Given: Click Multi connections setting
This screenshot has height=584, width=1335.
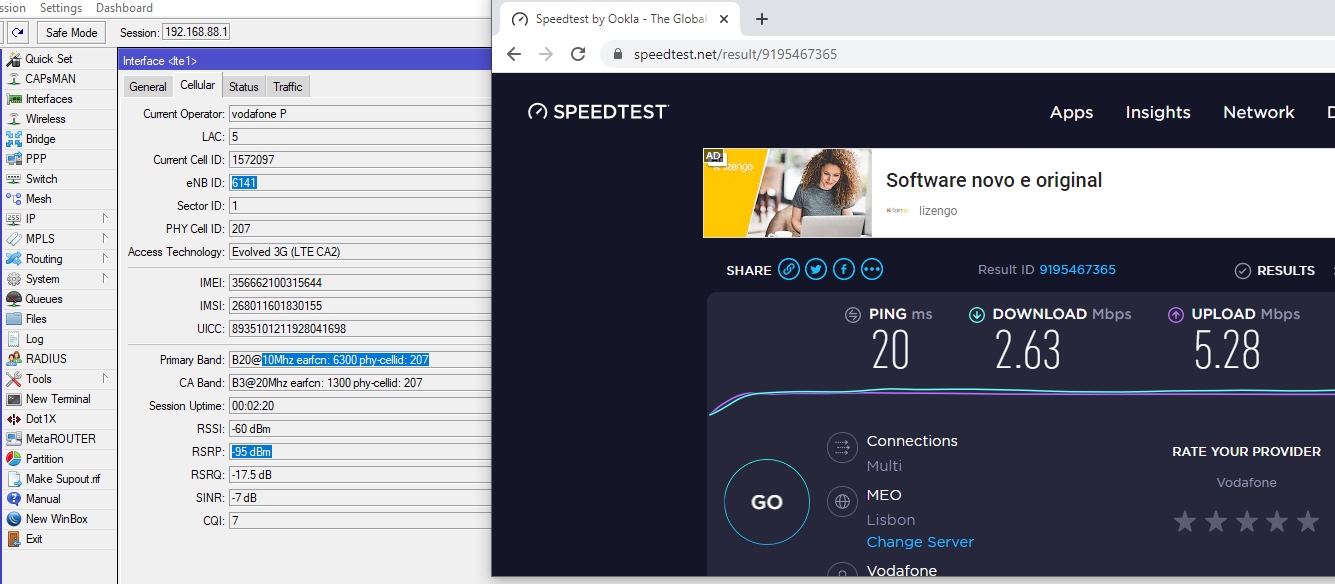Looking at the screenshot, I should pyautogui.click(x=884, y=466).
